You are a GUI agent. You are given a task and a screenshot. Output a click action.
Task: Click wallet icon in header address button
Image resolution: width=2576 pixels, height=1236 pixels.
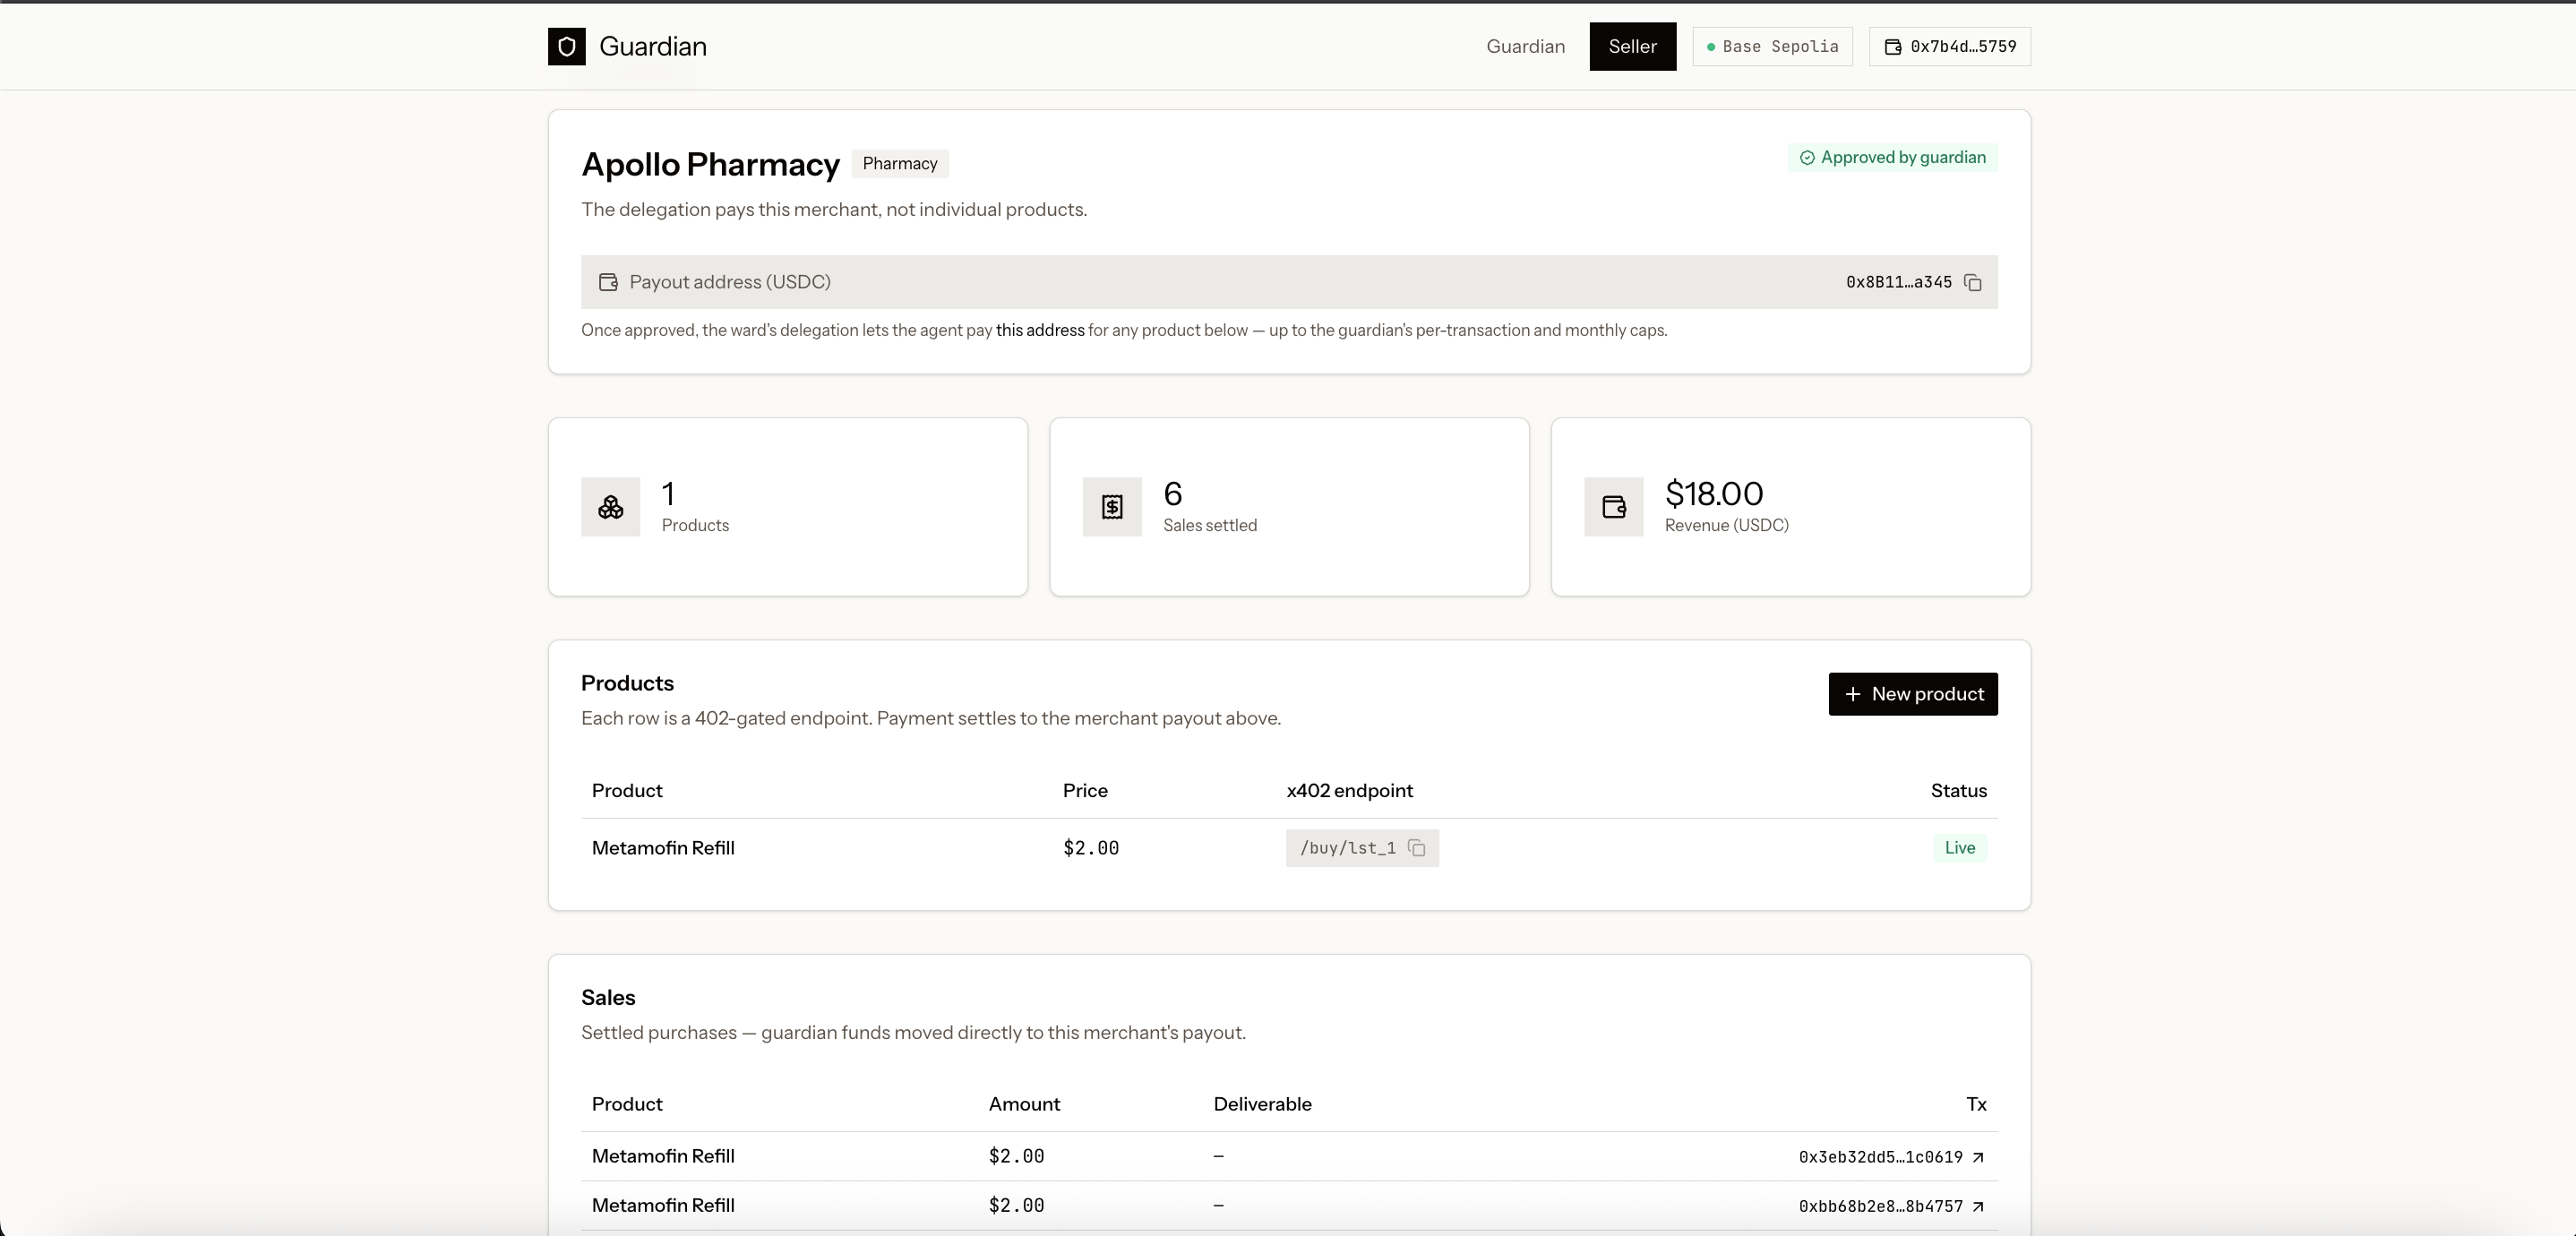click(x=1893, y=47)
